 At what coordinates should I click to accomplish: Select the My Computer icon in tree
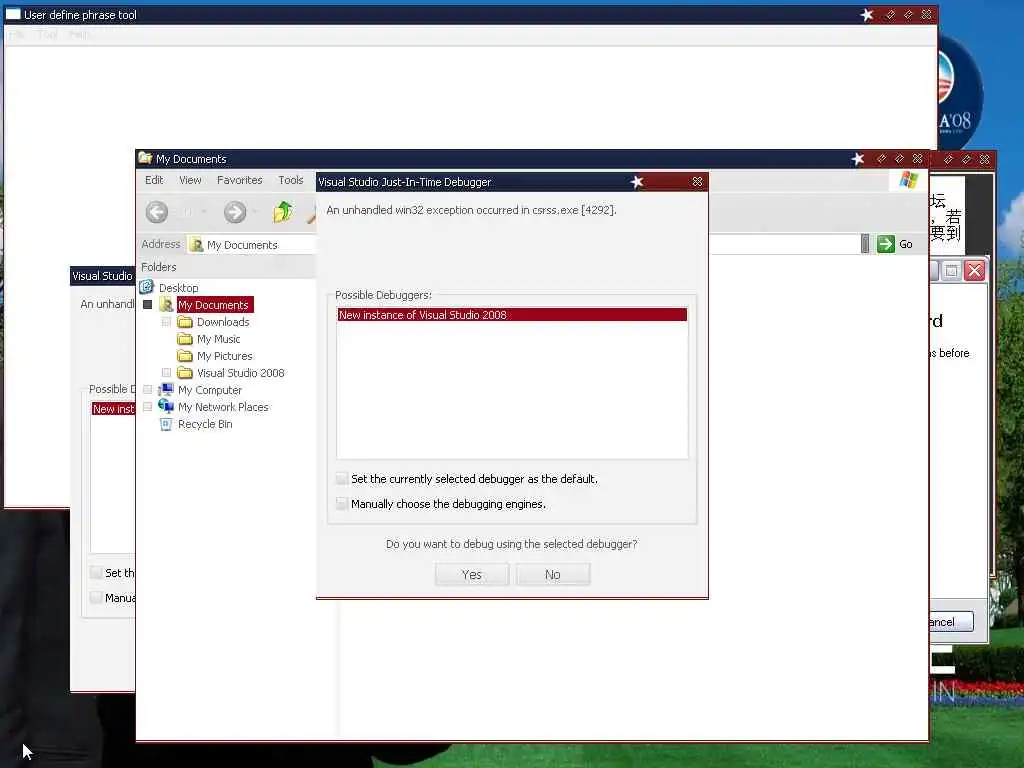[166, 389]
